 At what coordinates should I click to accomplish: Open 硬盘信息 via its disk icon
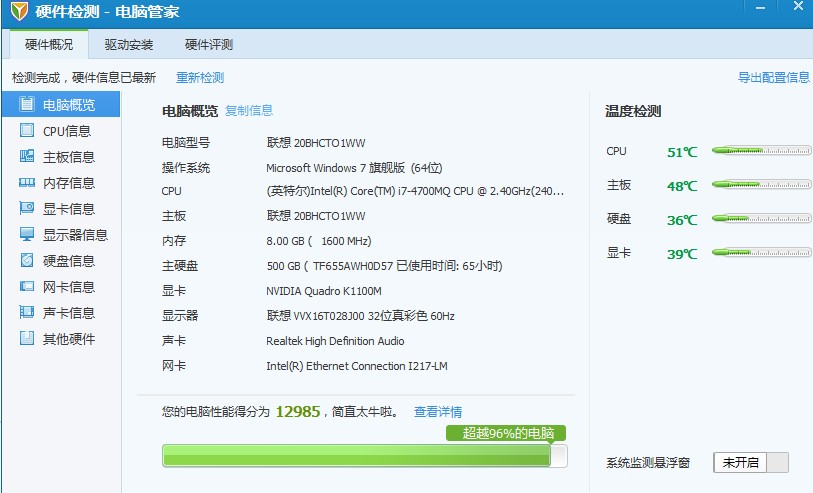[27, 261]
